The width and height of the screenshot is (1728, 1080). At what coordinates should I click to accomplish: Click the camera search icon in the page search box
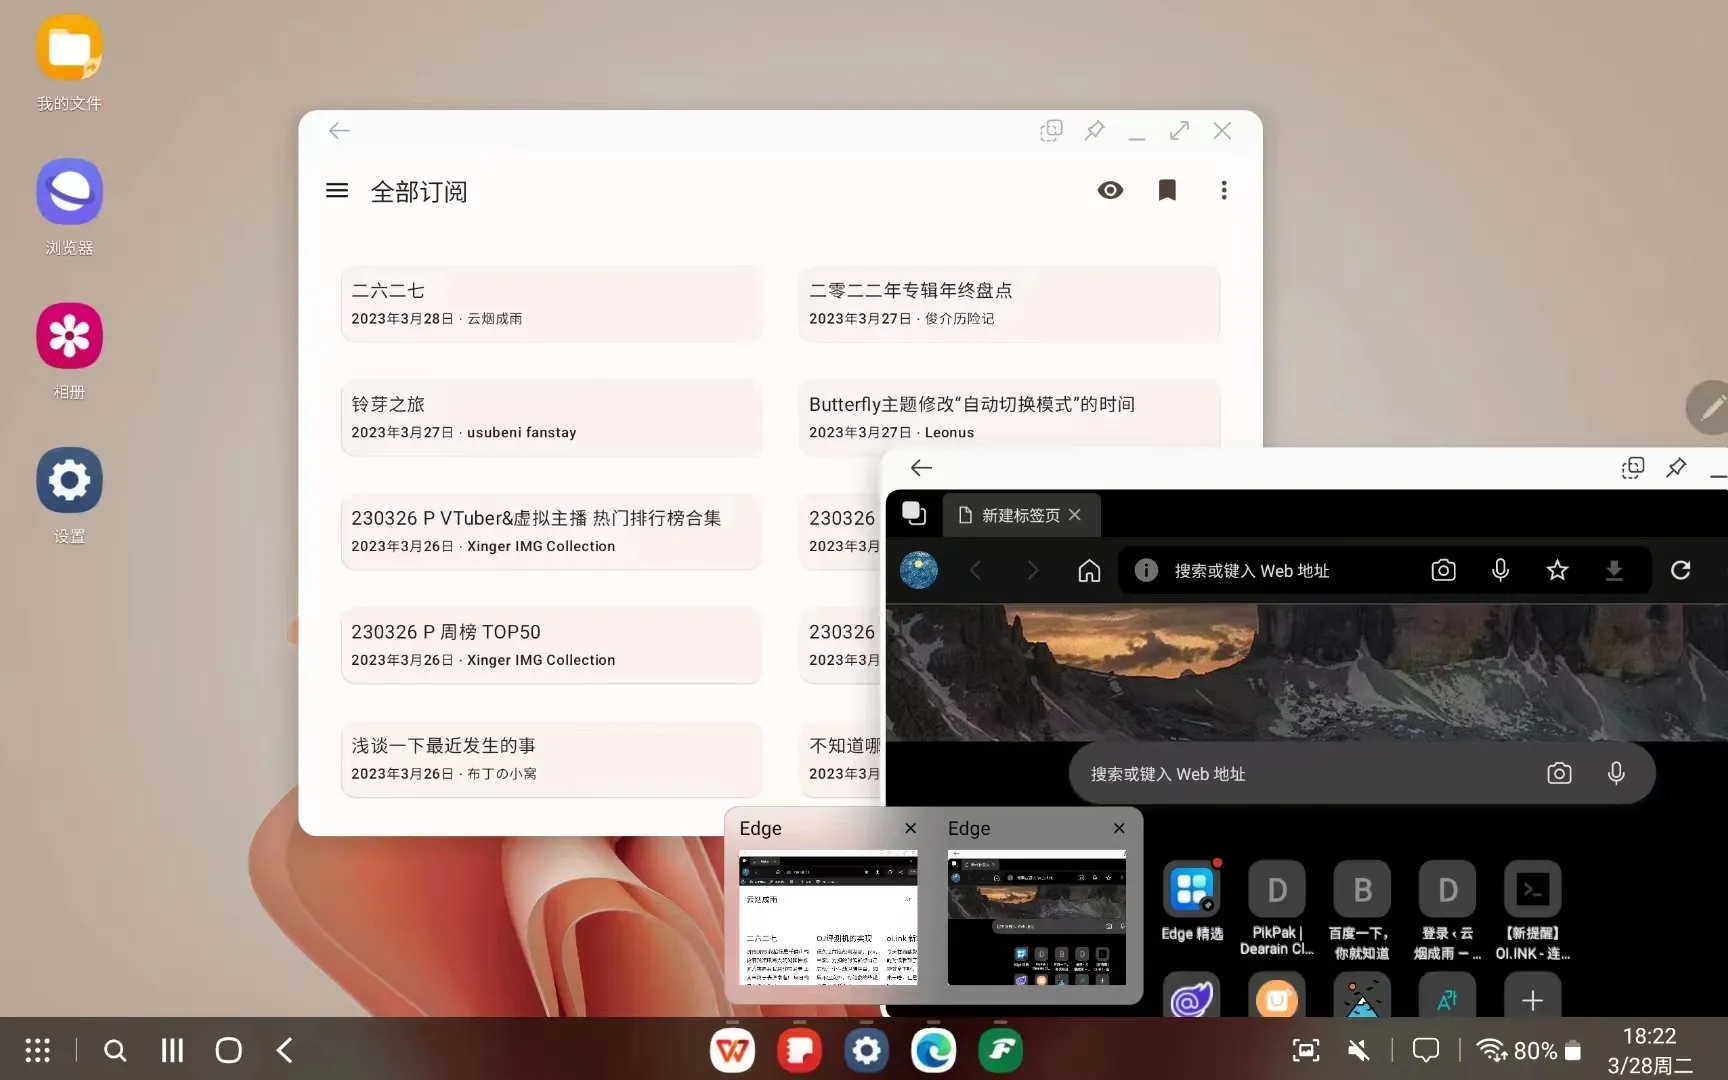tap(1559, 773)
